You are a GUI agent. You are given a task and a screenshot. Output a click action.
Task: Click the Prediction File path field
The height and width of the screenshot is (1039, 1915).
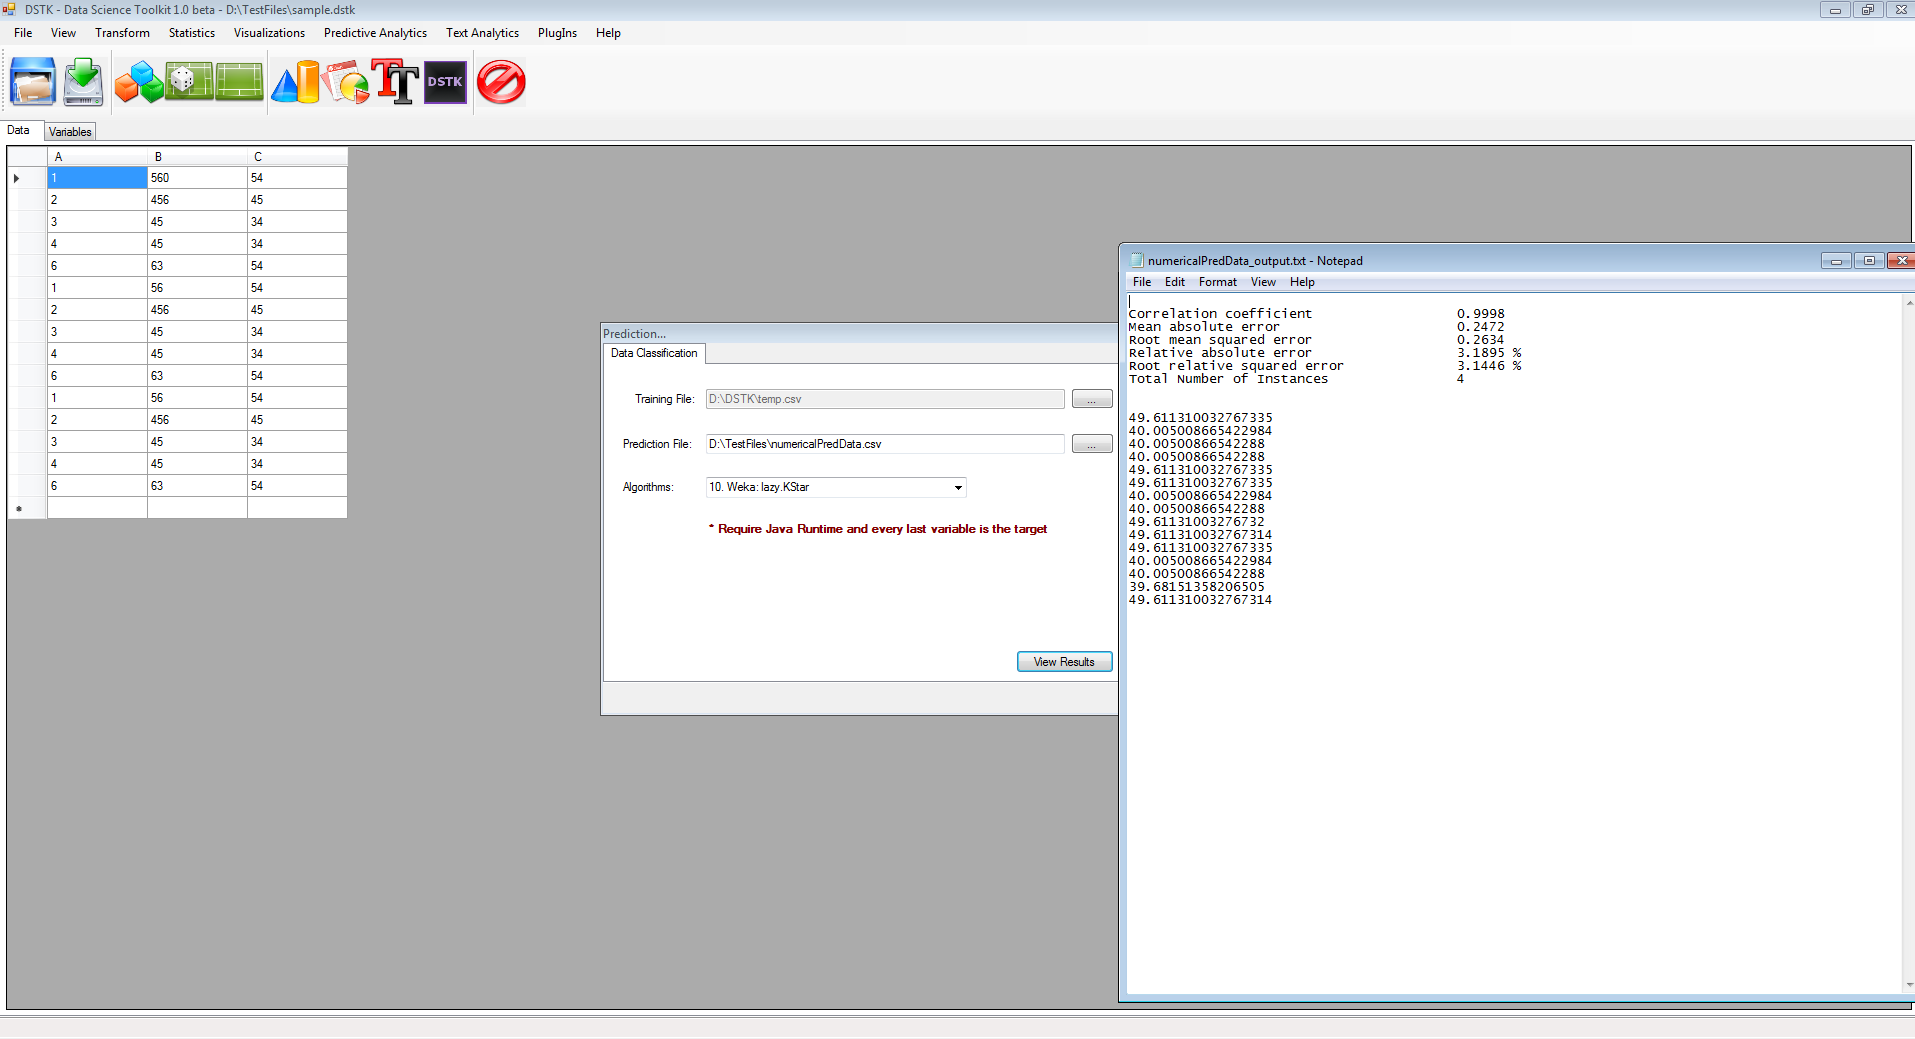(885, 444)
